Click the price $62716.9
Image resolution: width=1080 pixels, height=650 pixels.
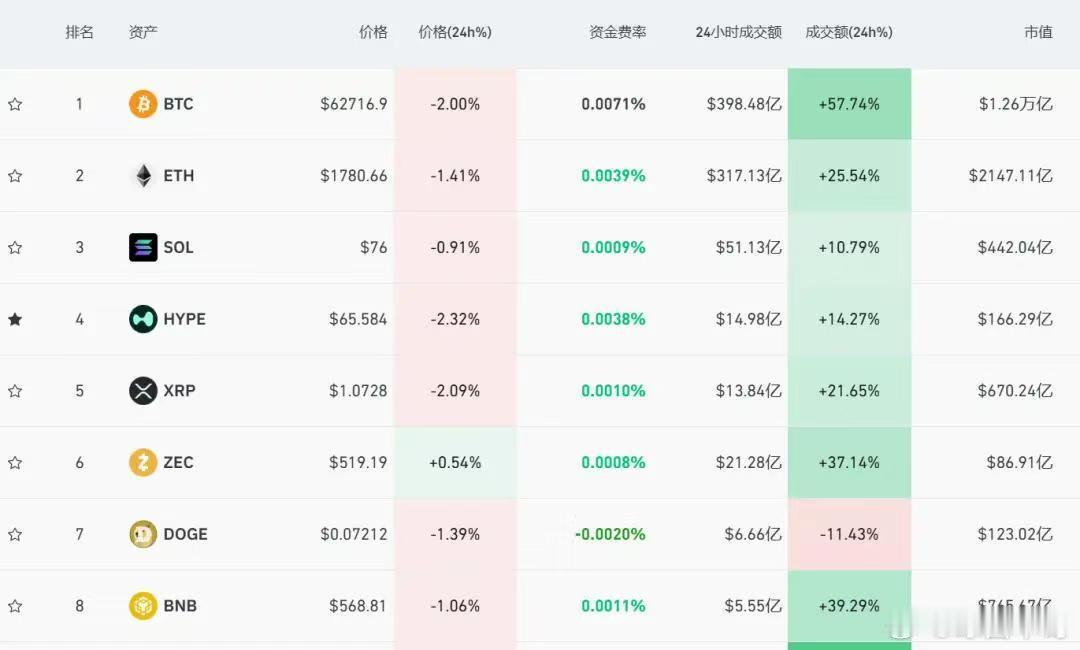point(353,104)
